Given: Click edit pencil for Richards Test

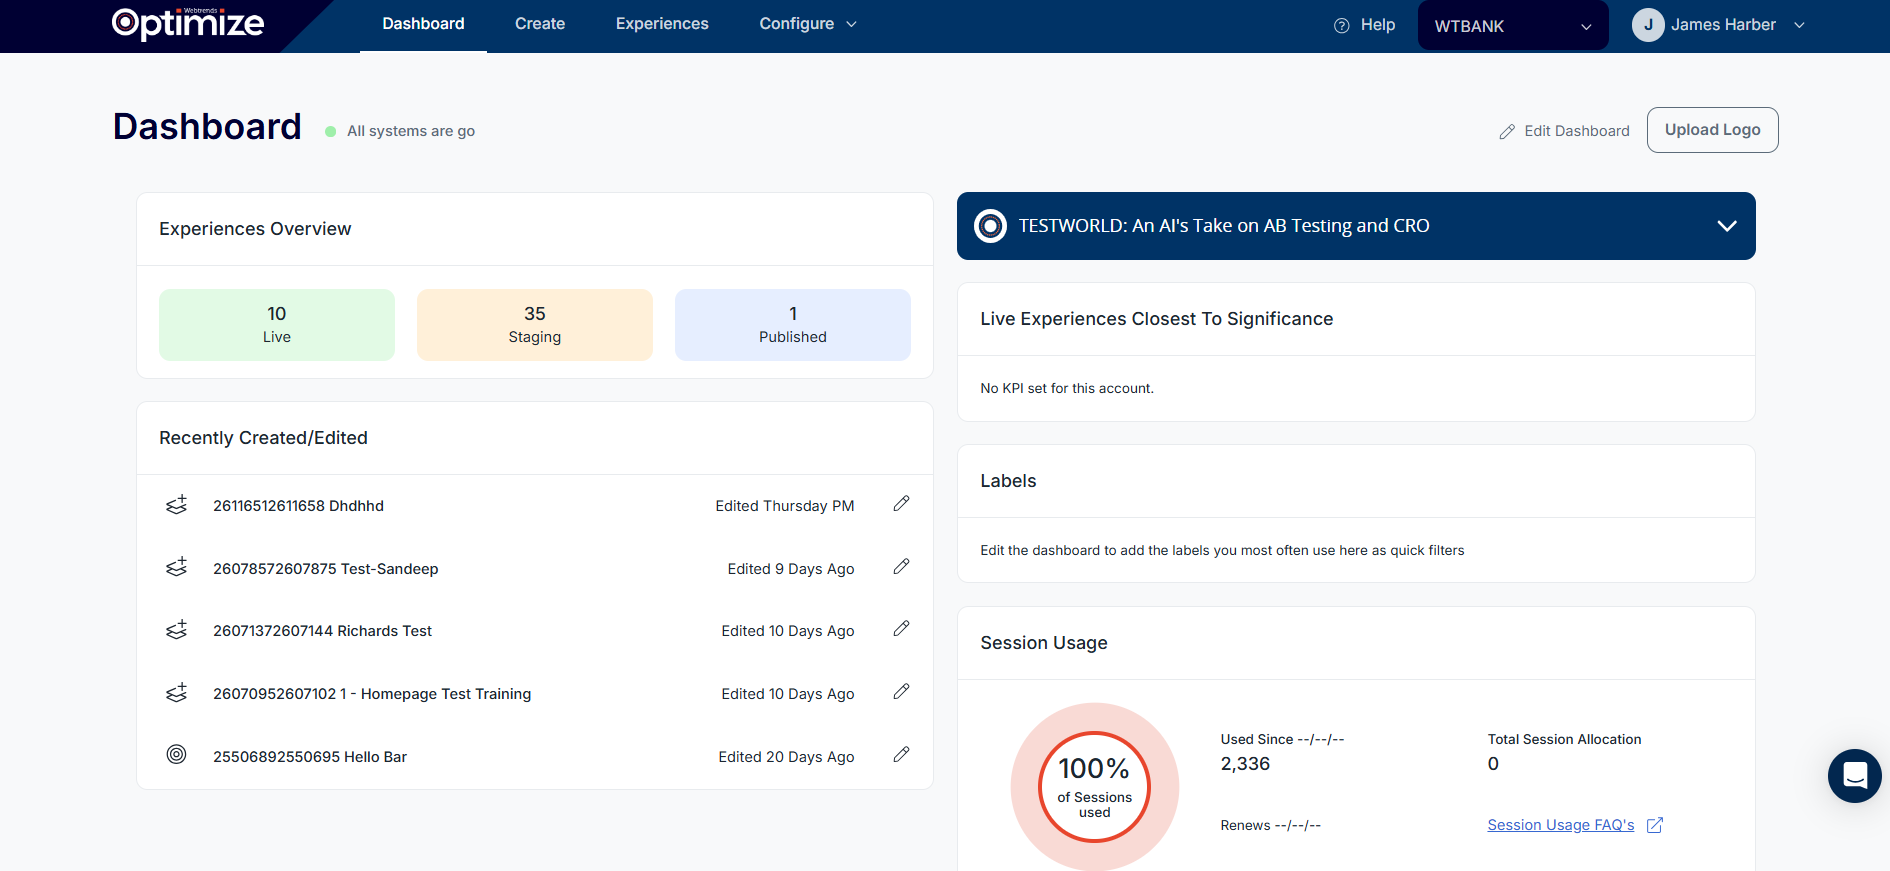Looking at the screenshot, I should tap(901, 629).
